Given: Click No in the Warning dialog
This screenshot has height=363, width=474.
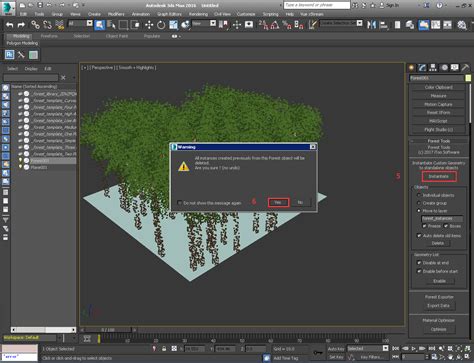Looking at the screenshot, I should click(x=301, y=202).
